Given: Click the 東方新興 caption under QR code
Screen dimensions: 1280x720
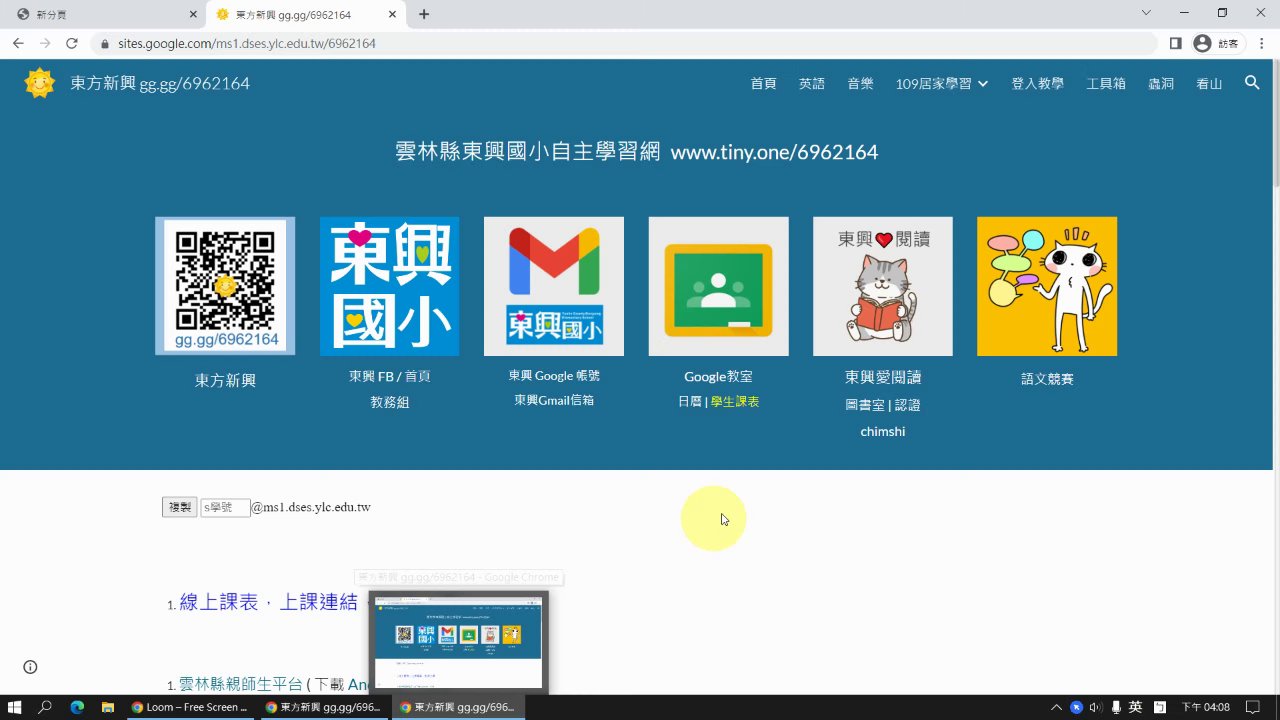Looking at the screenshot, I should [225, 380].
